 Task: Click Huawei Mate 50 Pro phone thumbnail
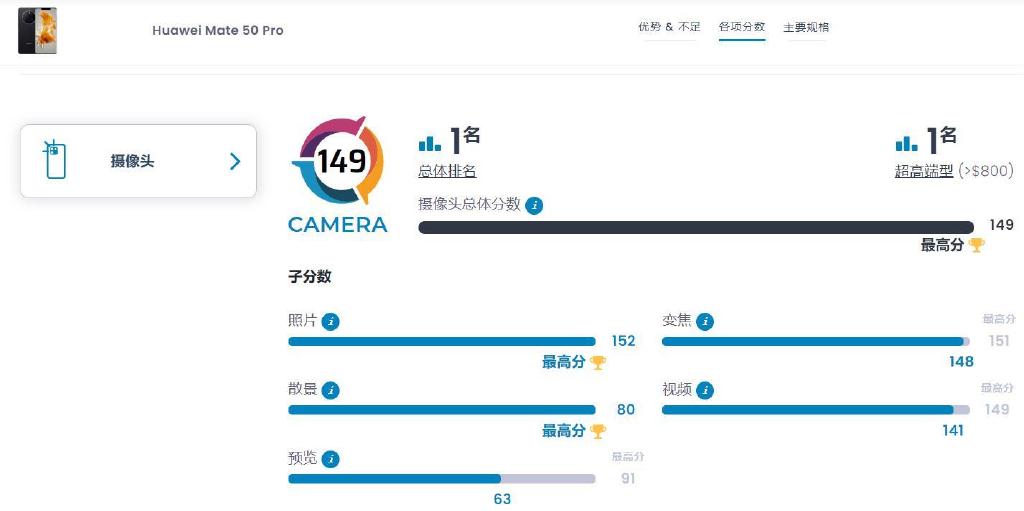click(37, 31)
